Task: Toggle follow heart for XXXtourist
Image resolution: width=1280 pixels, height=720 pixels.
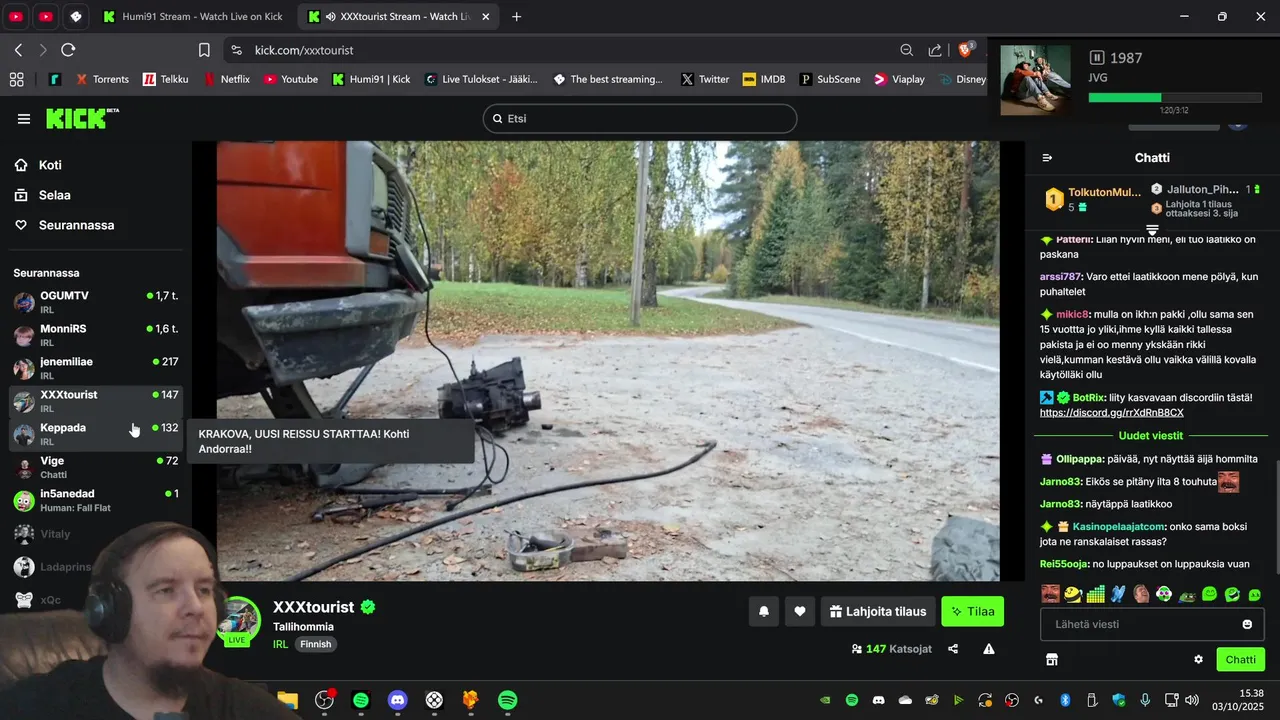Action: tap(800, 611)
